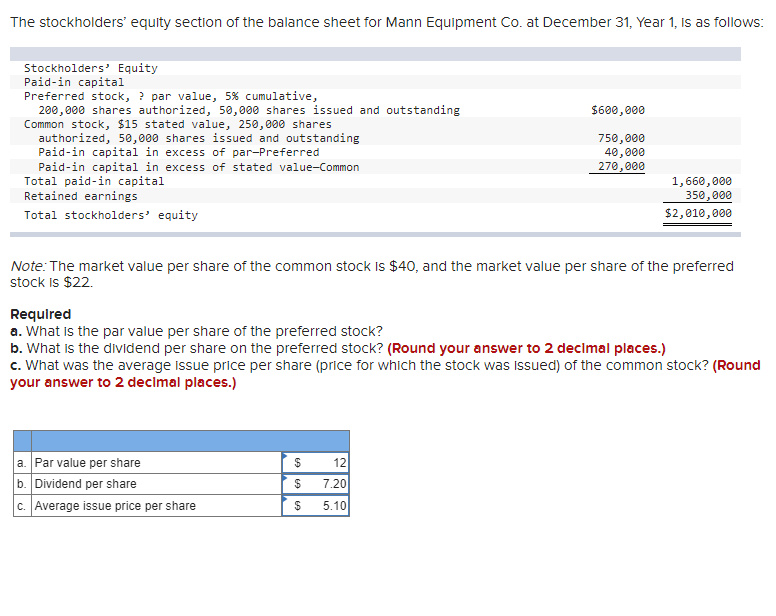Click the 'Paid-in capital in excess of stated value–Common' line

[x=198, y=167]
